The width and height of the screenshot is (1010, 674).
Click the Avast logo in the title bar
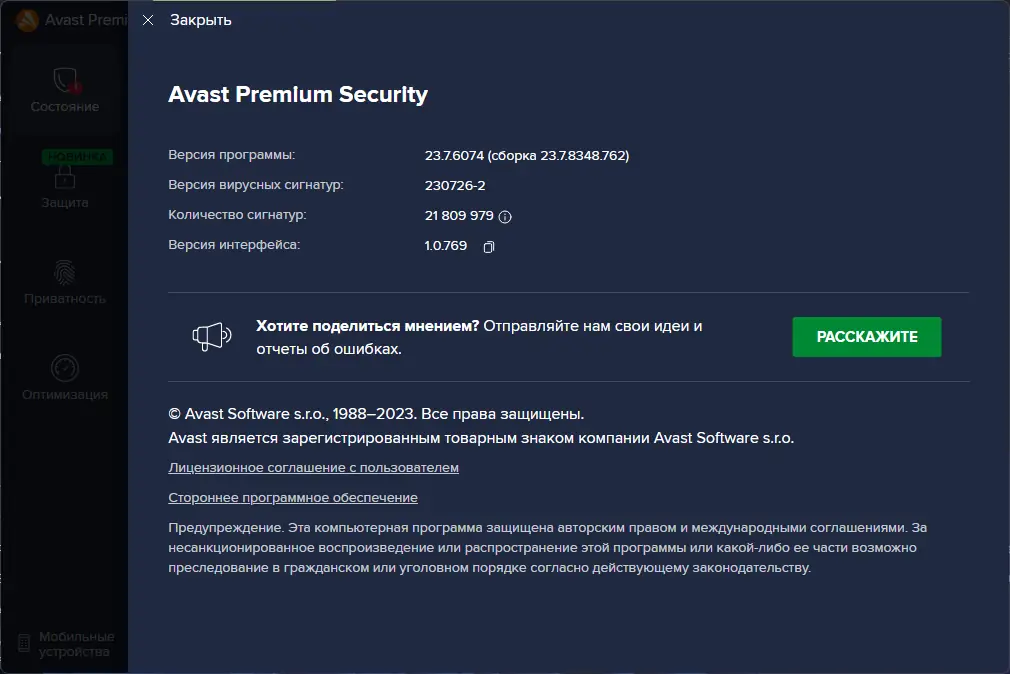tap(27, 20)
